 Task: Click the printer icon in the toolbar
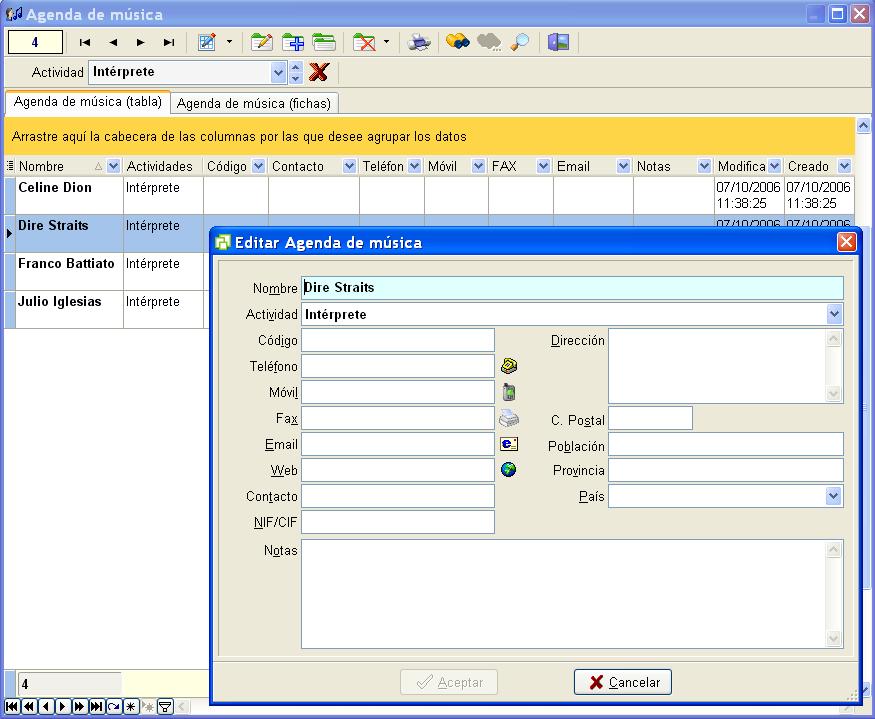419,42
